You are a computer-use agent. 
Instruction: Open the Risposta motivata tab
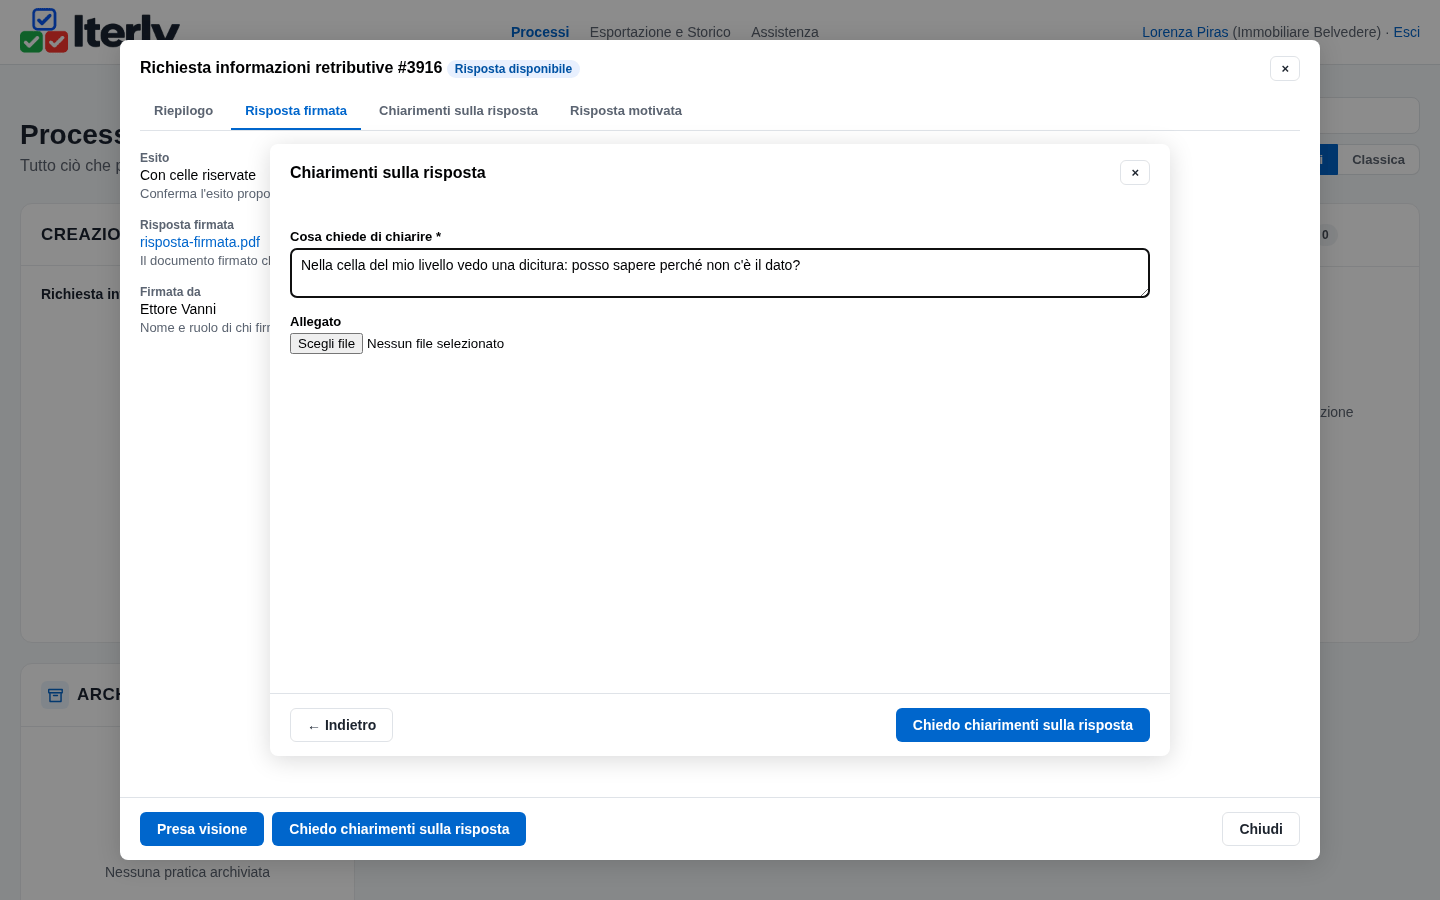coord(626,111)
